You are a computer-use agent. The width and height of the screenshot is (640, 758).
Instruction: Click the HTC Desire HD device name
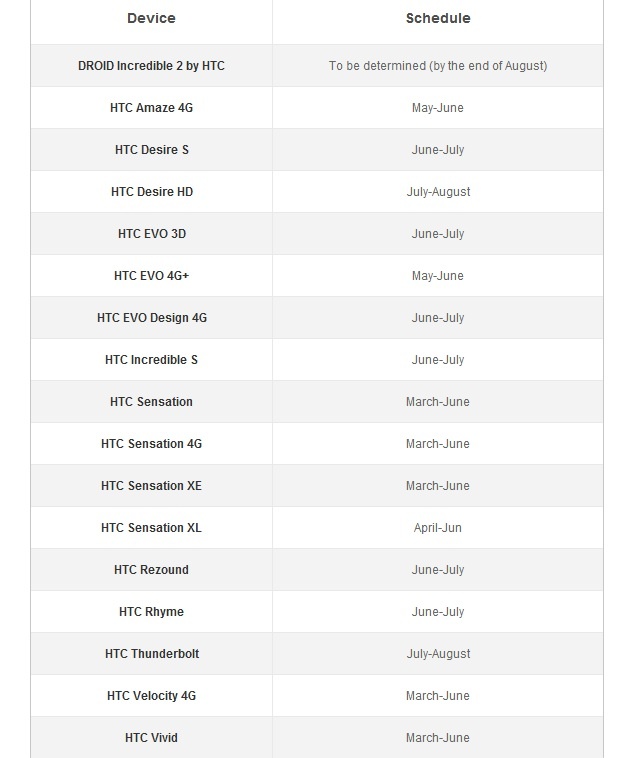click(151, 192)
